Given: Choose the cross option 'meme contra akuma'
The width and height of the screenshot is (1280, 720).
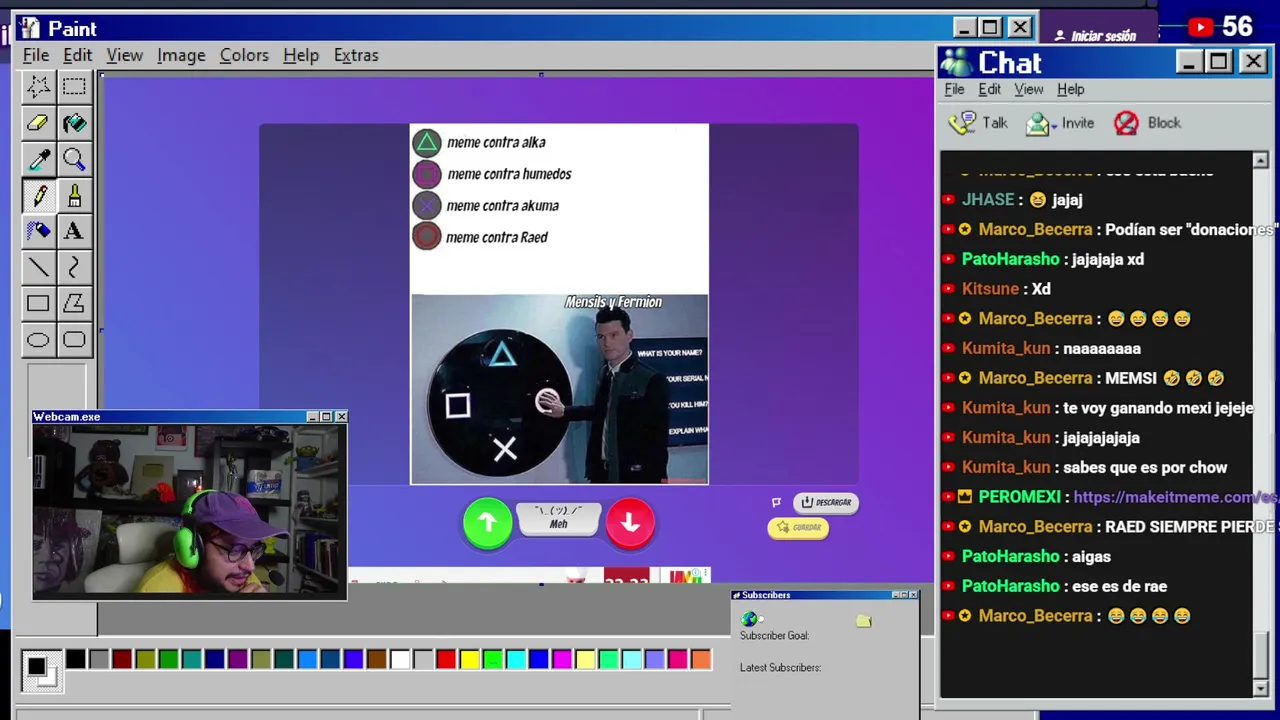Looking at the screenshot, I should 486,206.
